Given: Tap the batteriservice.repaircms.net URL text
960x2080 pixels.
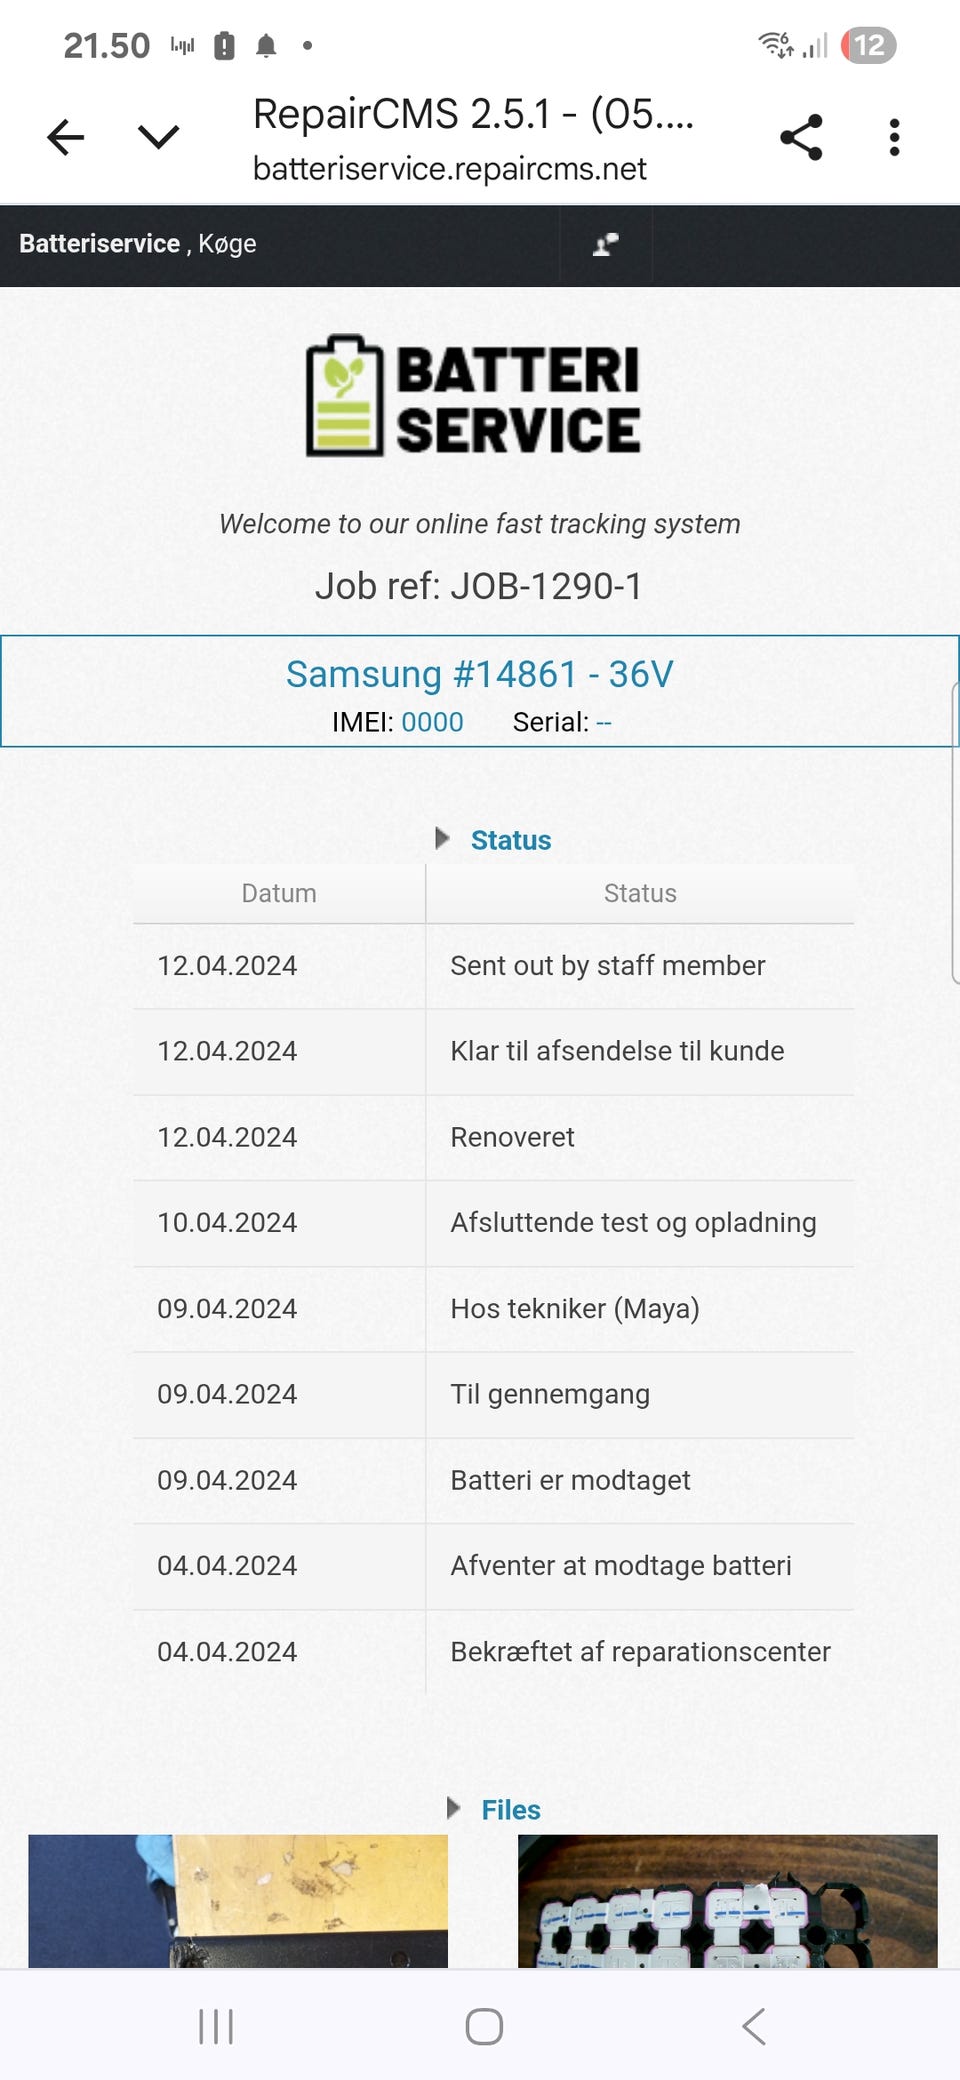Looking at the screenshot, I should [450, 169].
